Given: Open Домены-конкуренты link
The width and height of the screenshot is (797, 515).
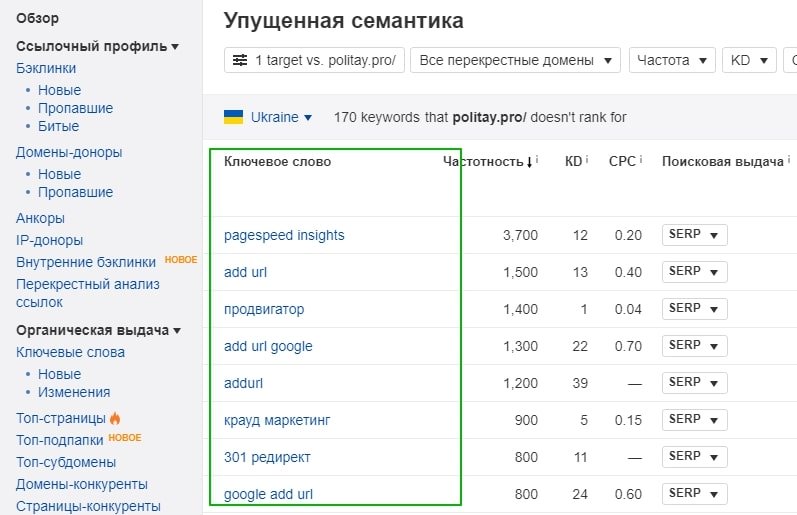Looking at the screenshot, I should click(81, 484).
